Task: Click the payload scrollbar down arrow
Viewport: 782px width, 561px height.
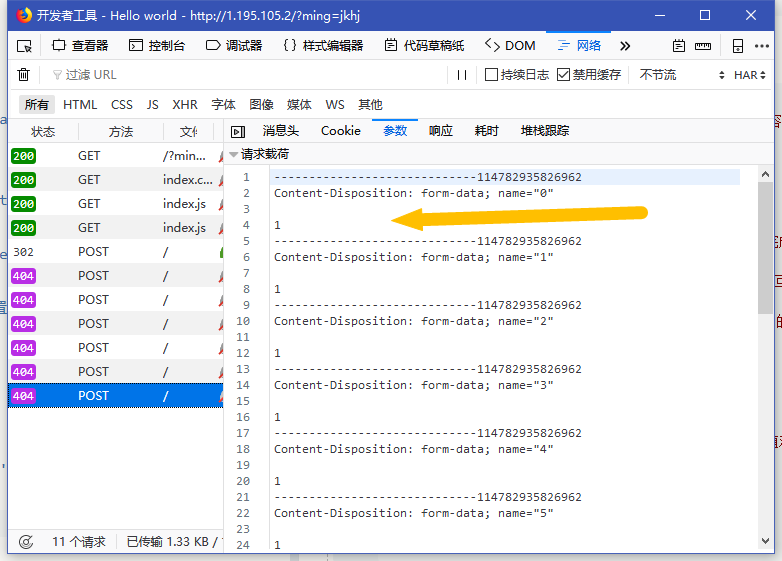Action: pyautogui.click(x=766, y=541)
